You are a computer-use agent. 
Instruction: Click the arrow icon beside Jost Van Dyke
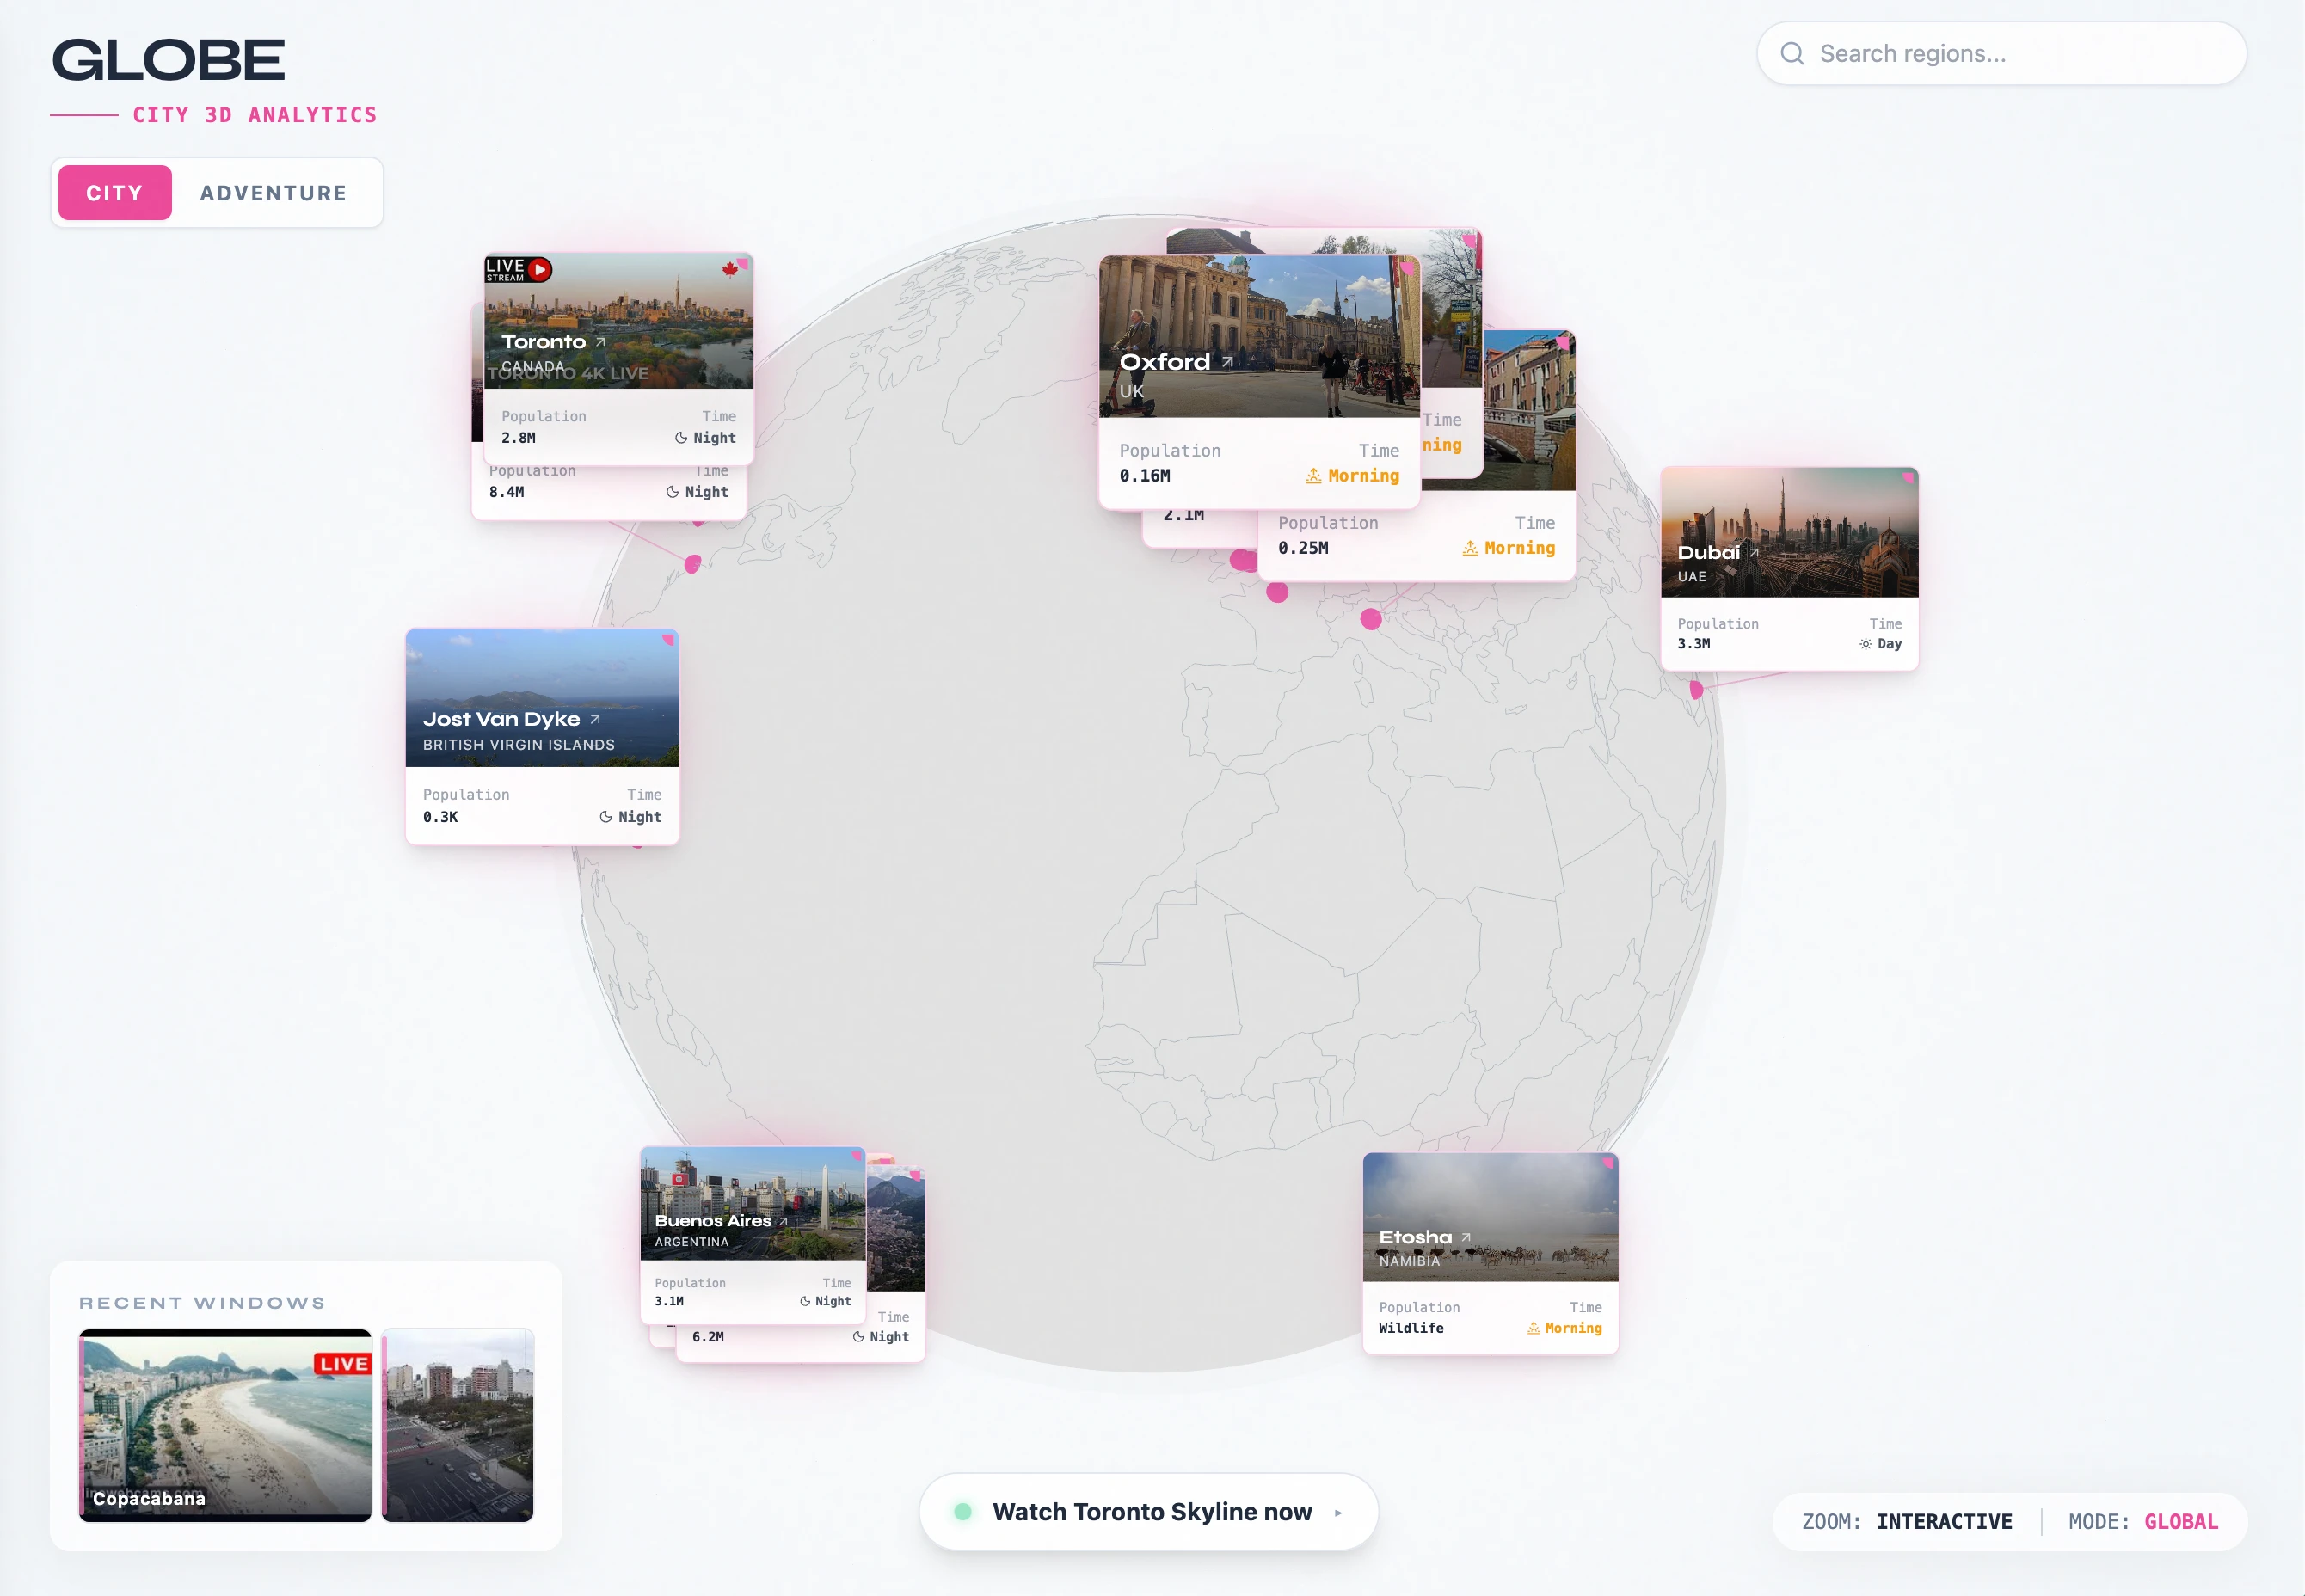click(595, 719)
